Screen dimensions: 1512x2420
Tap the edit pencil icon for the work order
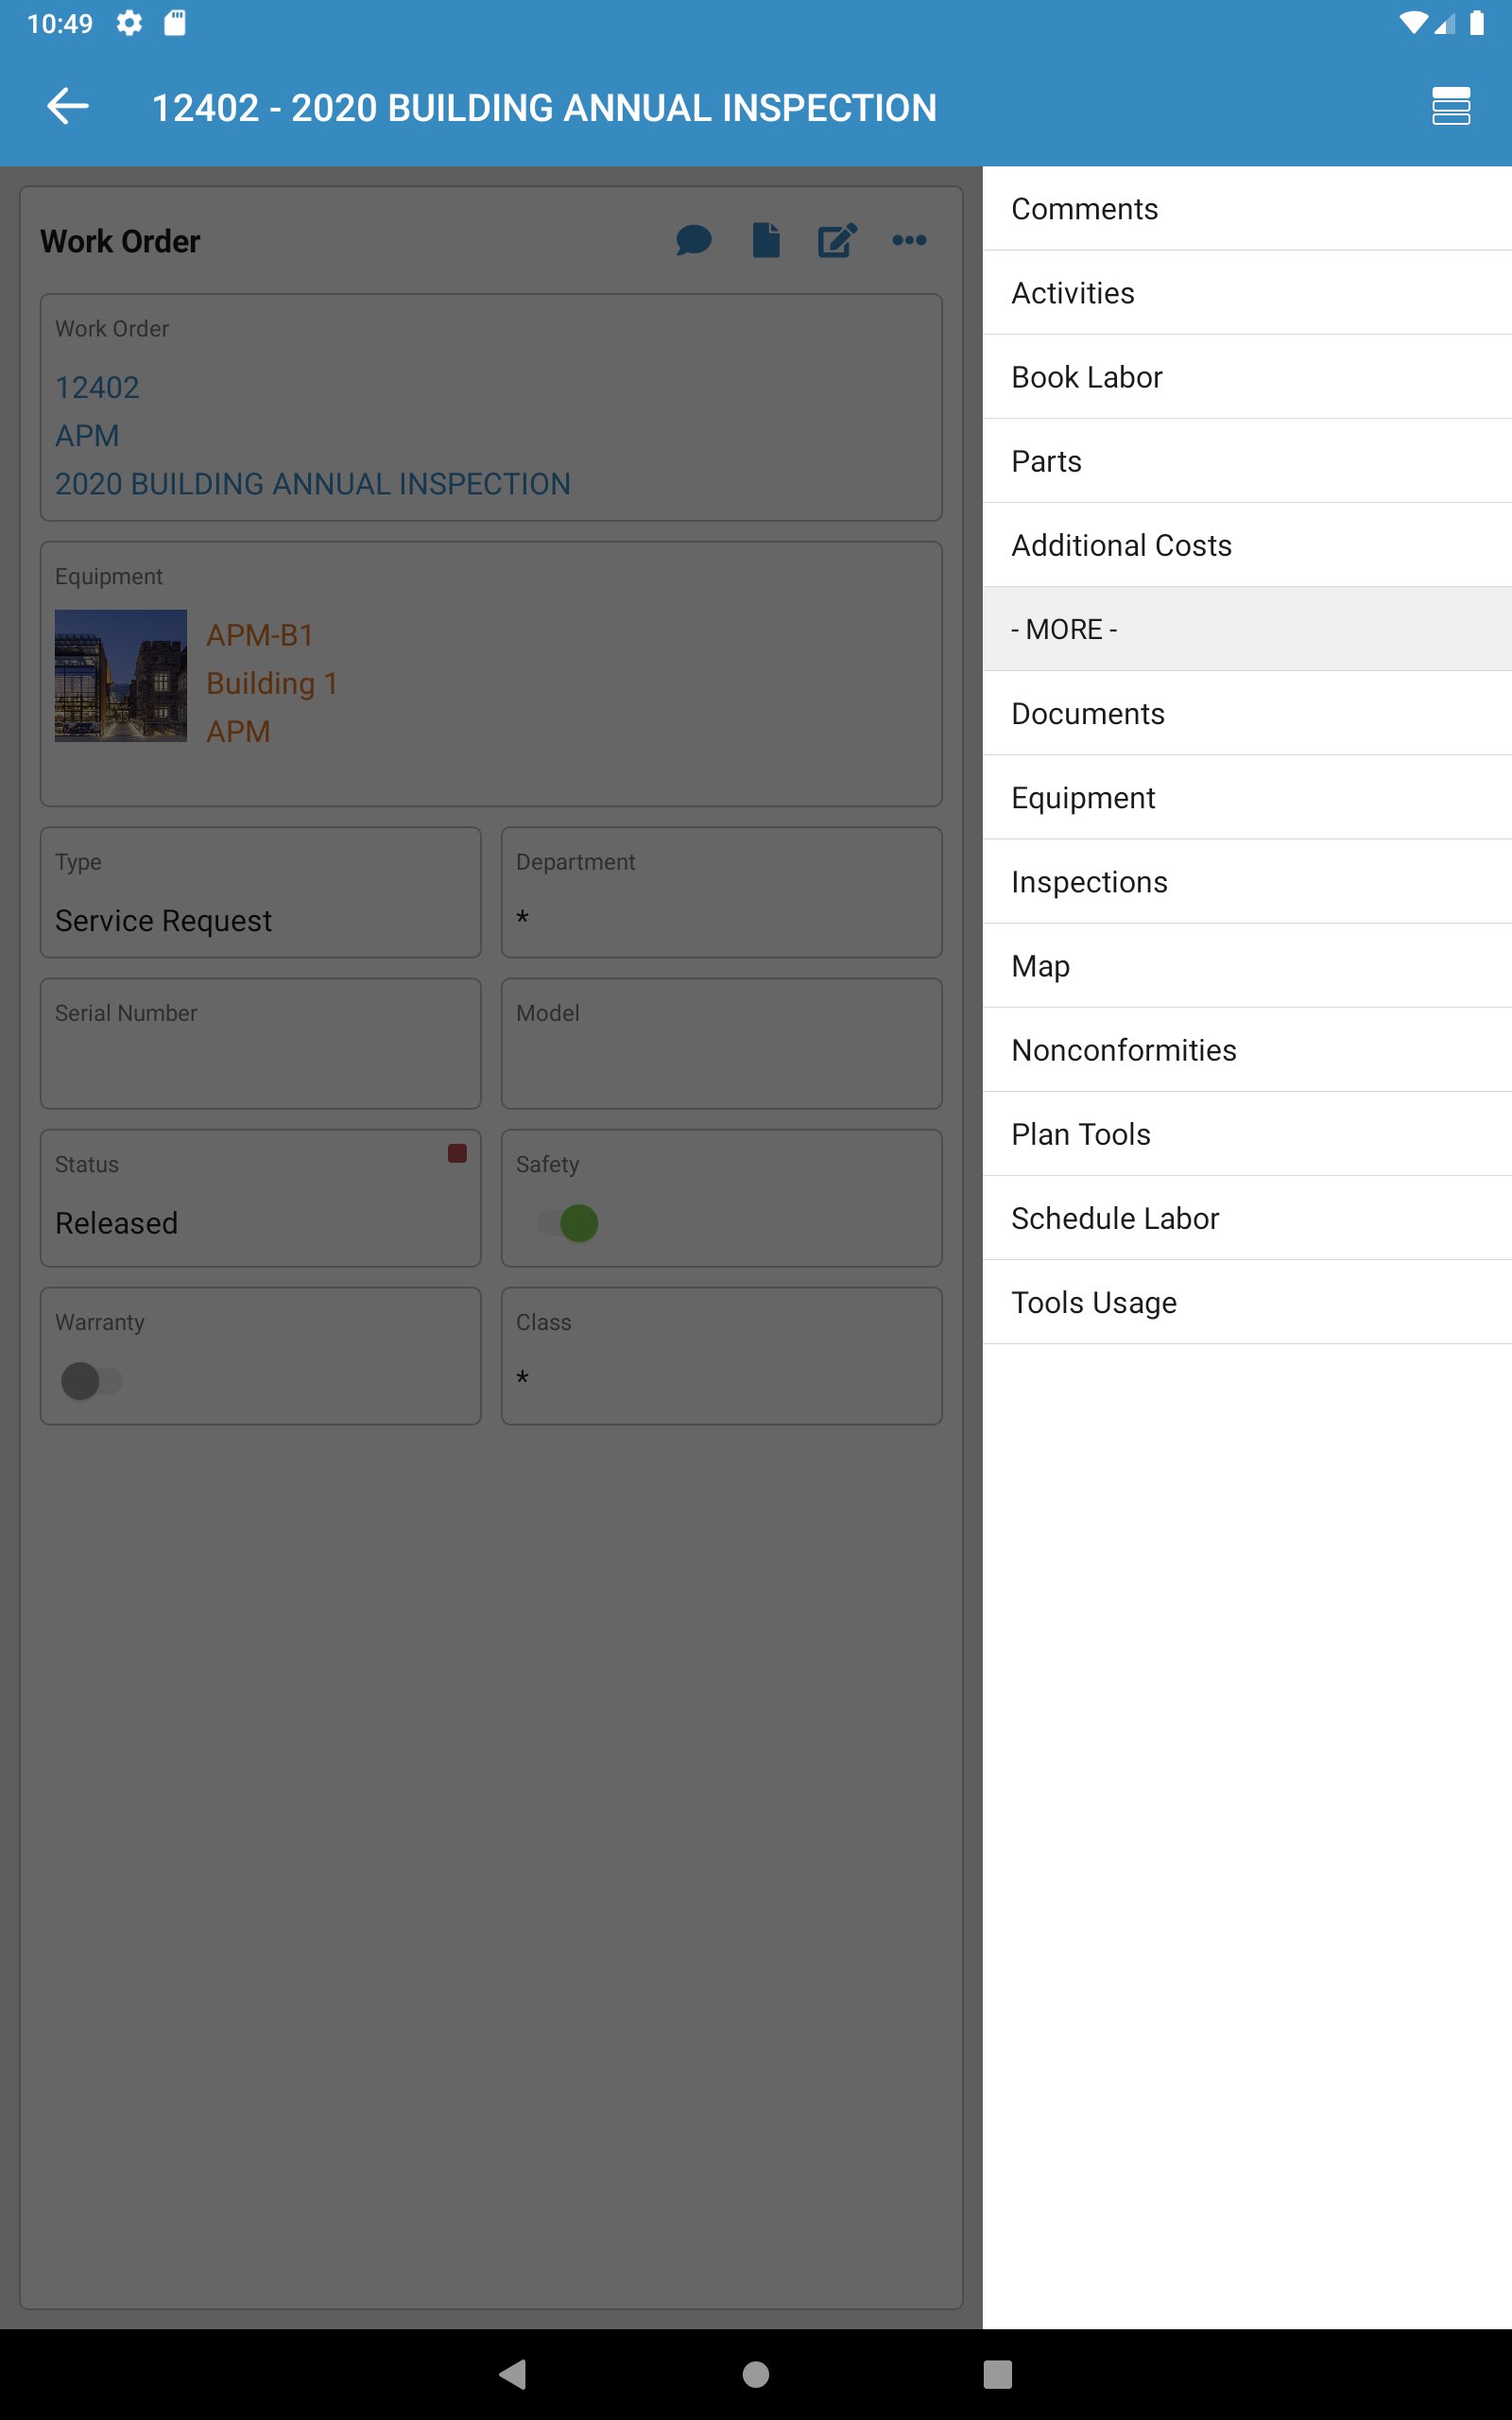(x=837, y=240)
